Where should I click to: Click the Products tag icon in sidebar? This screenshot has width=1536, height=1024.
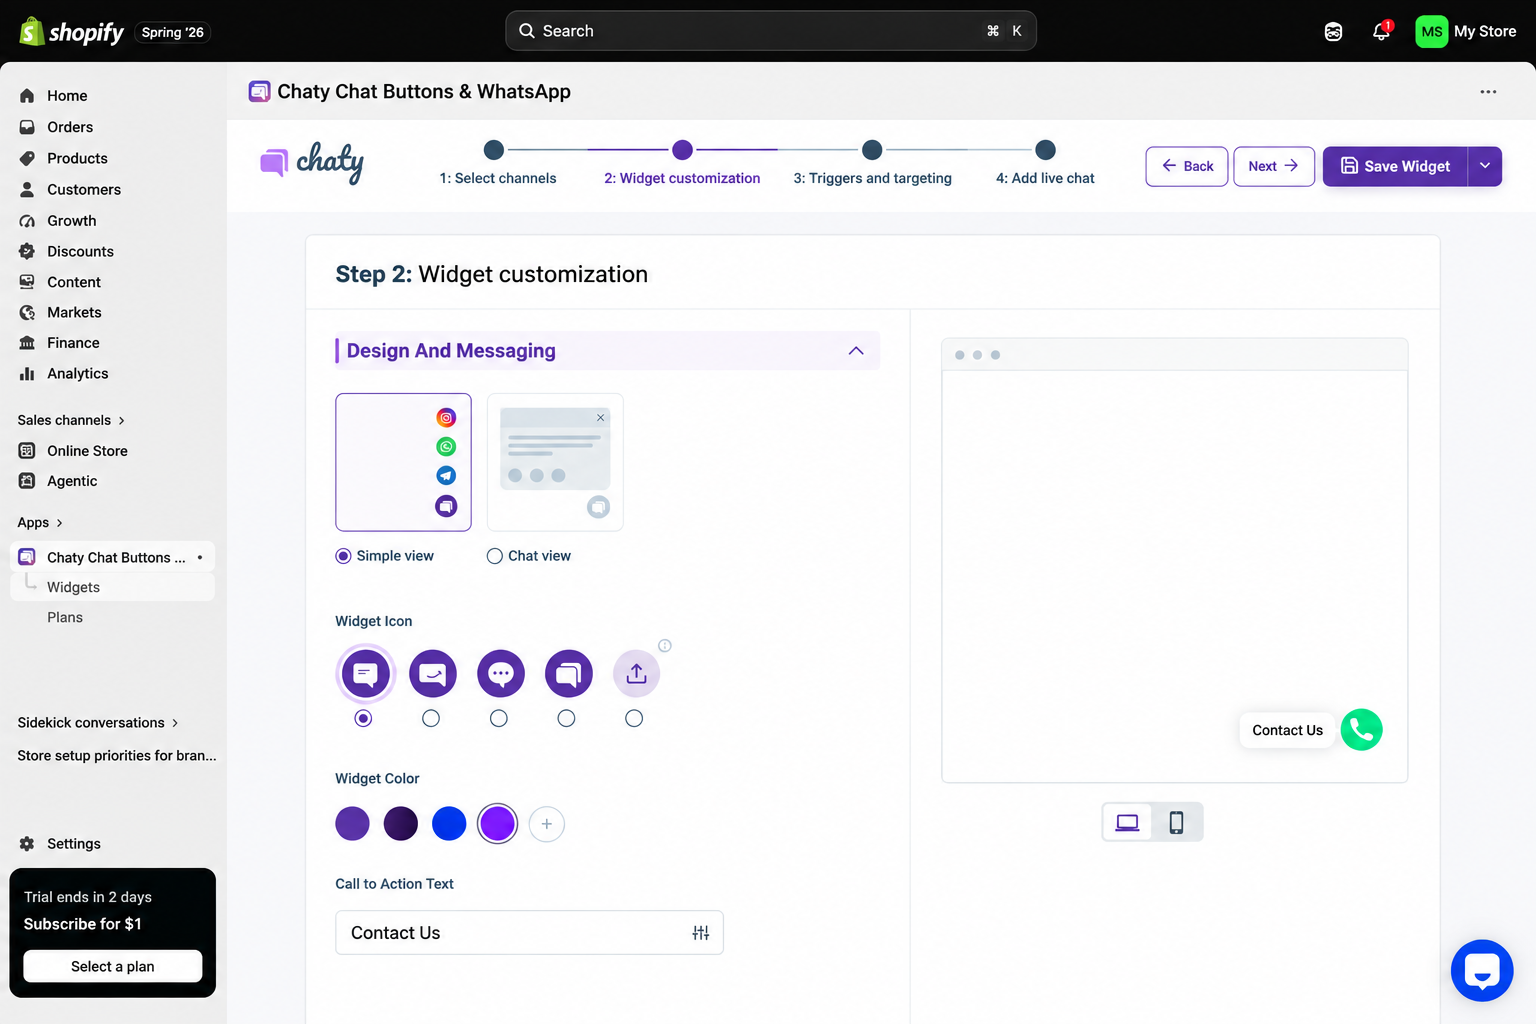click(x=27, y=158)
